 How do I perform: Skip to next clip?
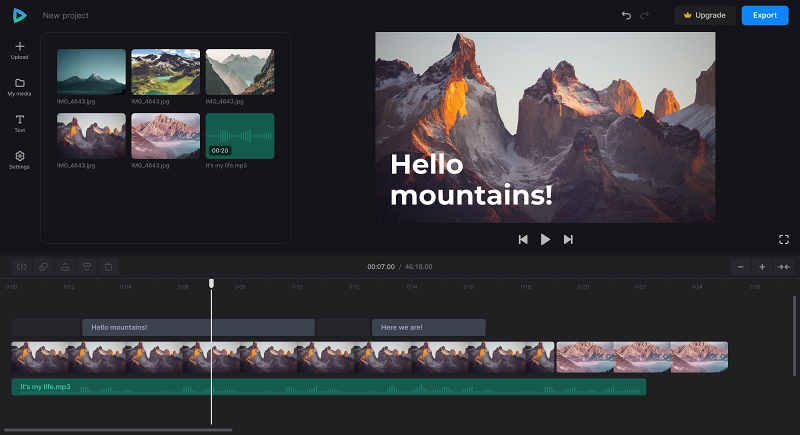(568, 240)
